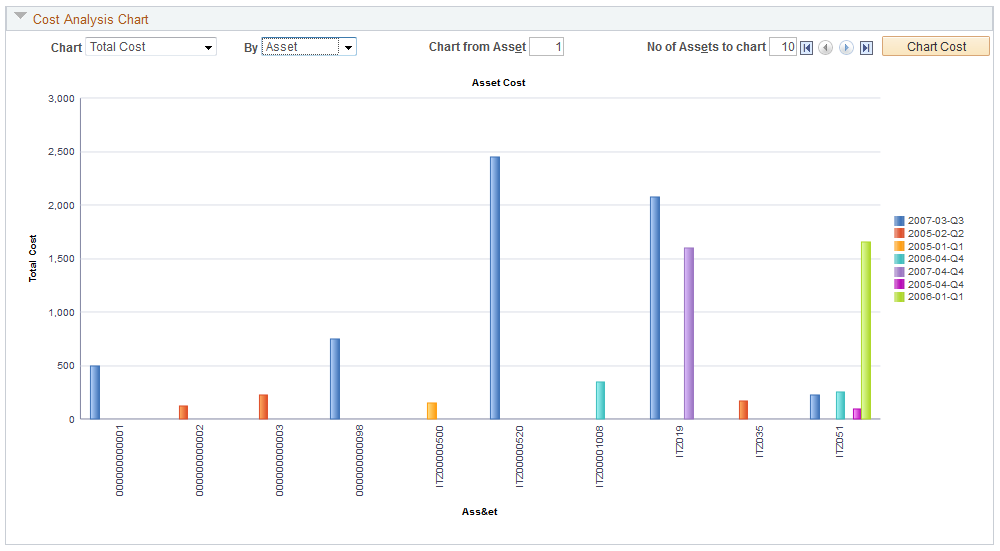Click the 2007-03-Q3 legend swatch

tap(899, 221)
